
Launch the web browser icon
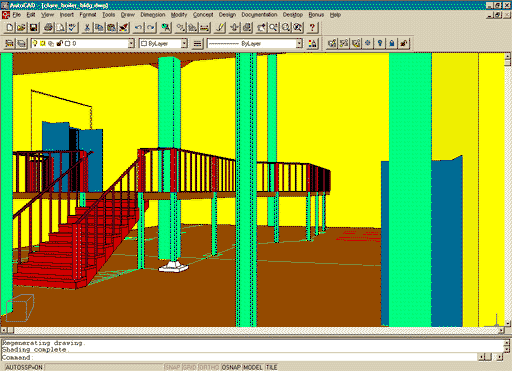coord(166,27)
